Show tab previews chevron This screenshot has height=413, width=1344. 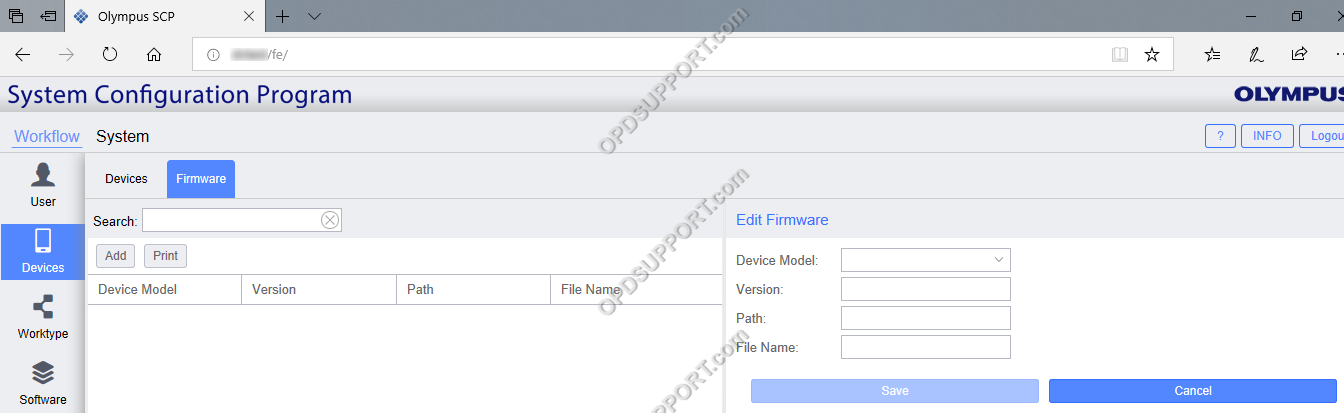[314, 16]
